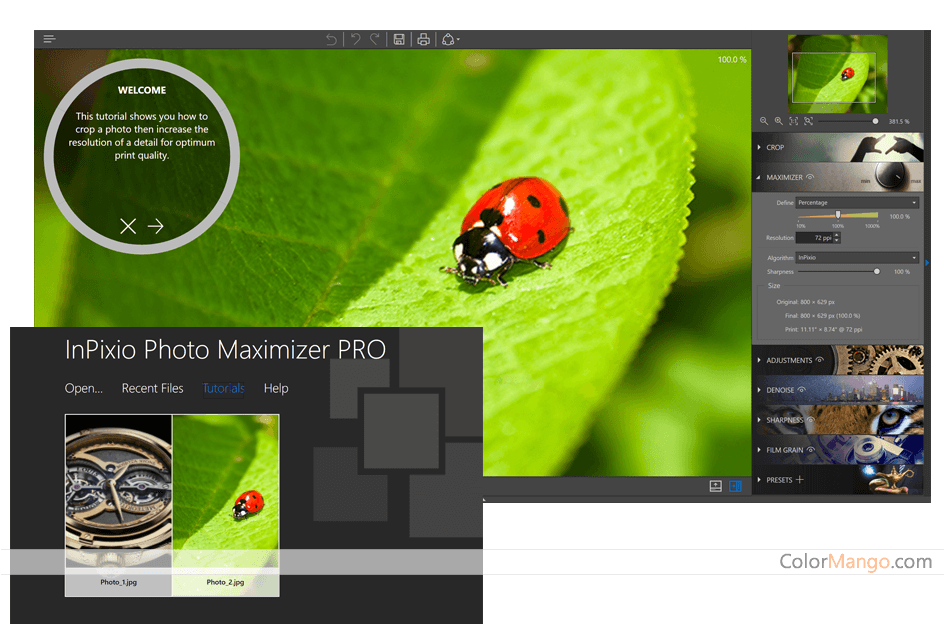Open the hamburger menu icon
This screenshot has height=633, width=944.
coord(49,39)
